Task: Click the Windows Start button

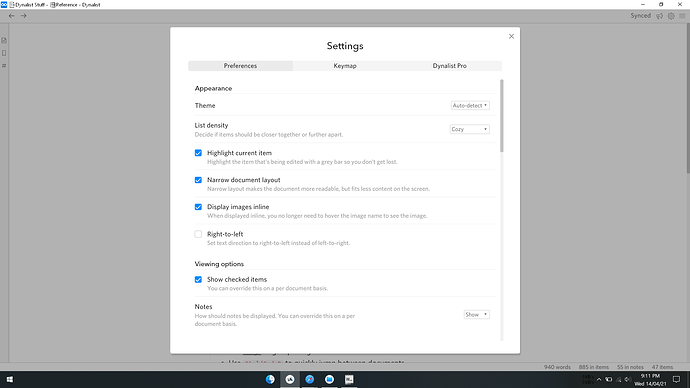Action: pos(10,379)
